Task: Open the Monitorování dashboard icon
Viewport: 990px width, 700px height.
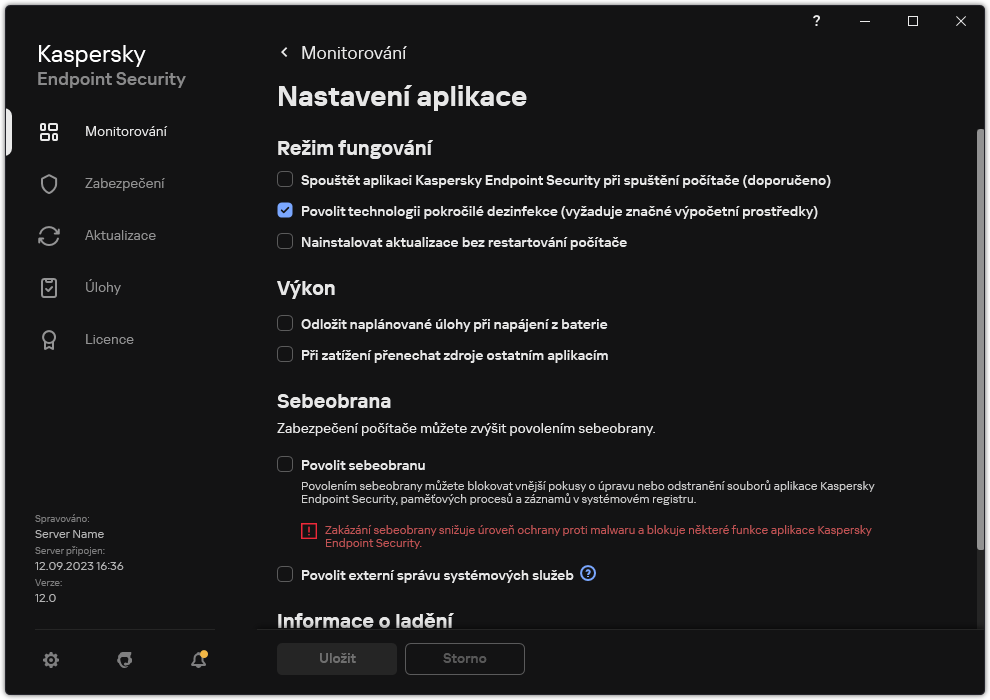Action: (49, 131)
